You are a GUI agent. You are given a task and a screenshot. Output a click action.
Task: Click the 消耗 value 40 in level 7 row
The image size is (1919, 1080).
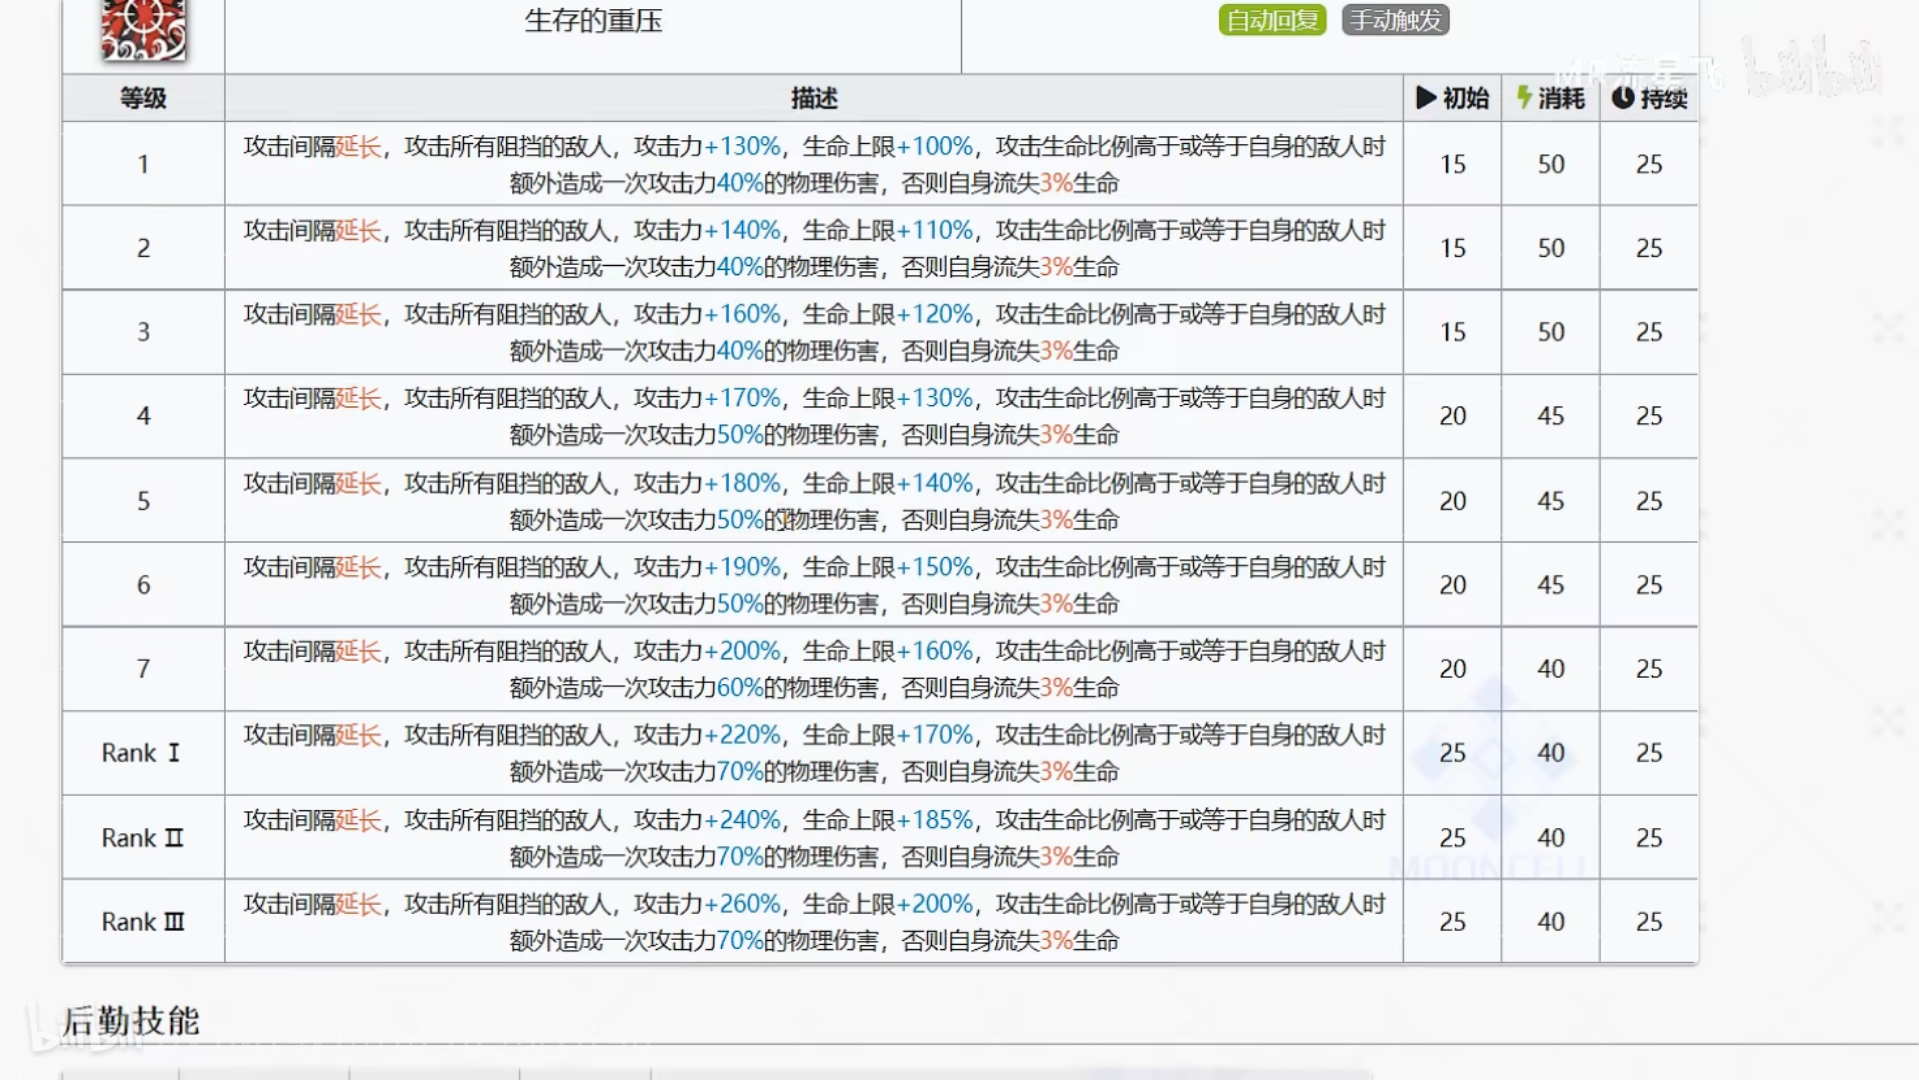[1551, 669]
